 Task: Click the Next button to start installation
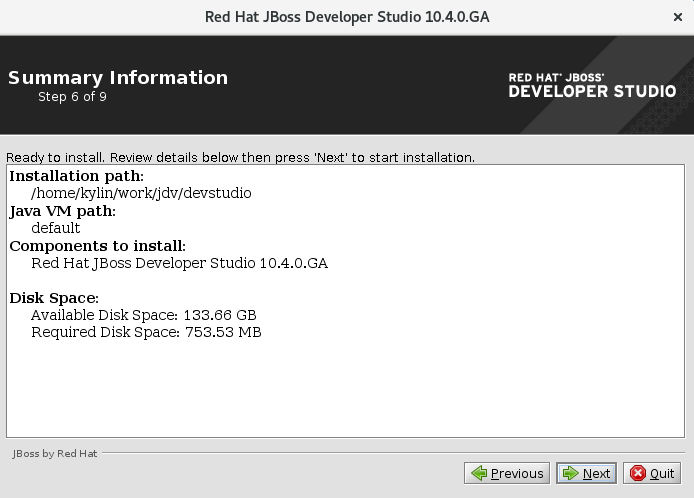(x=586, y=473)
